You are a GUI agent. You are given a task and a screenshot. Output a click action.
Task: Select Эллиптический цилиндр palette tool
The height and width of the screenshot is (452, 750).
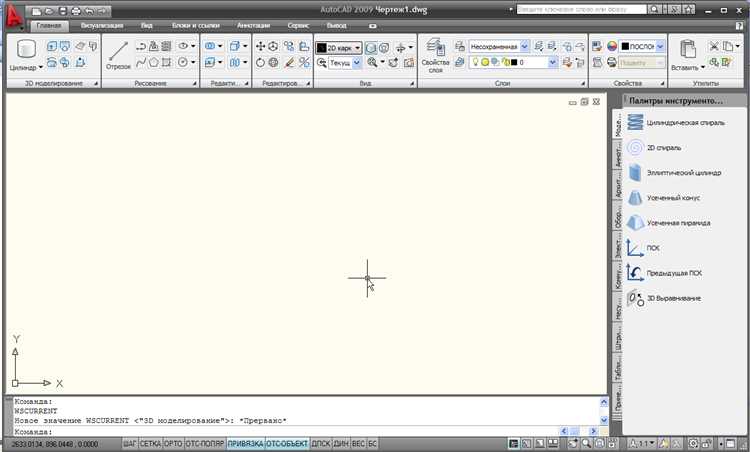pos(674,173)
